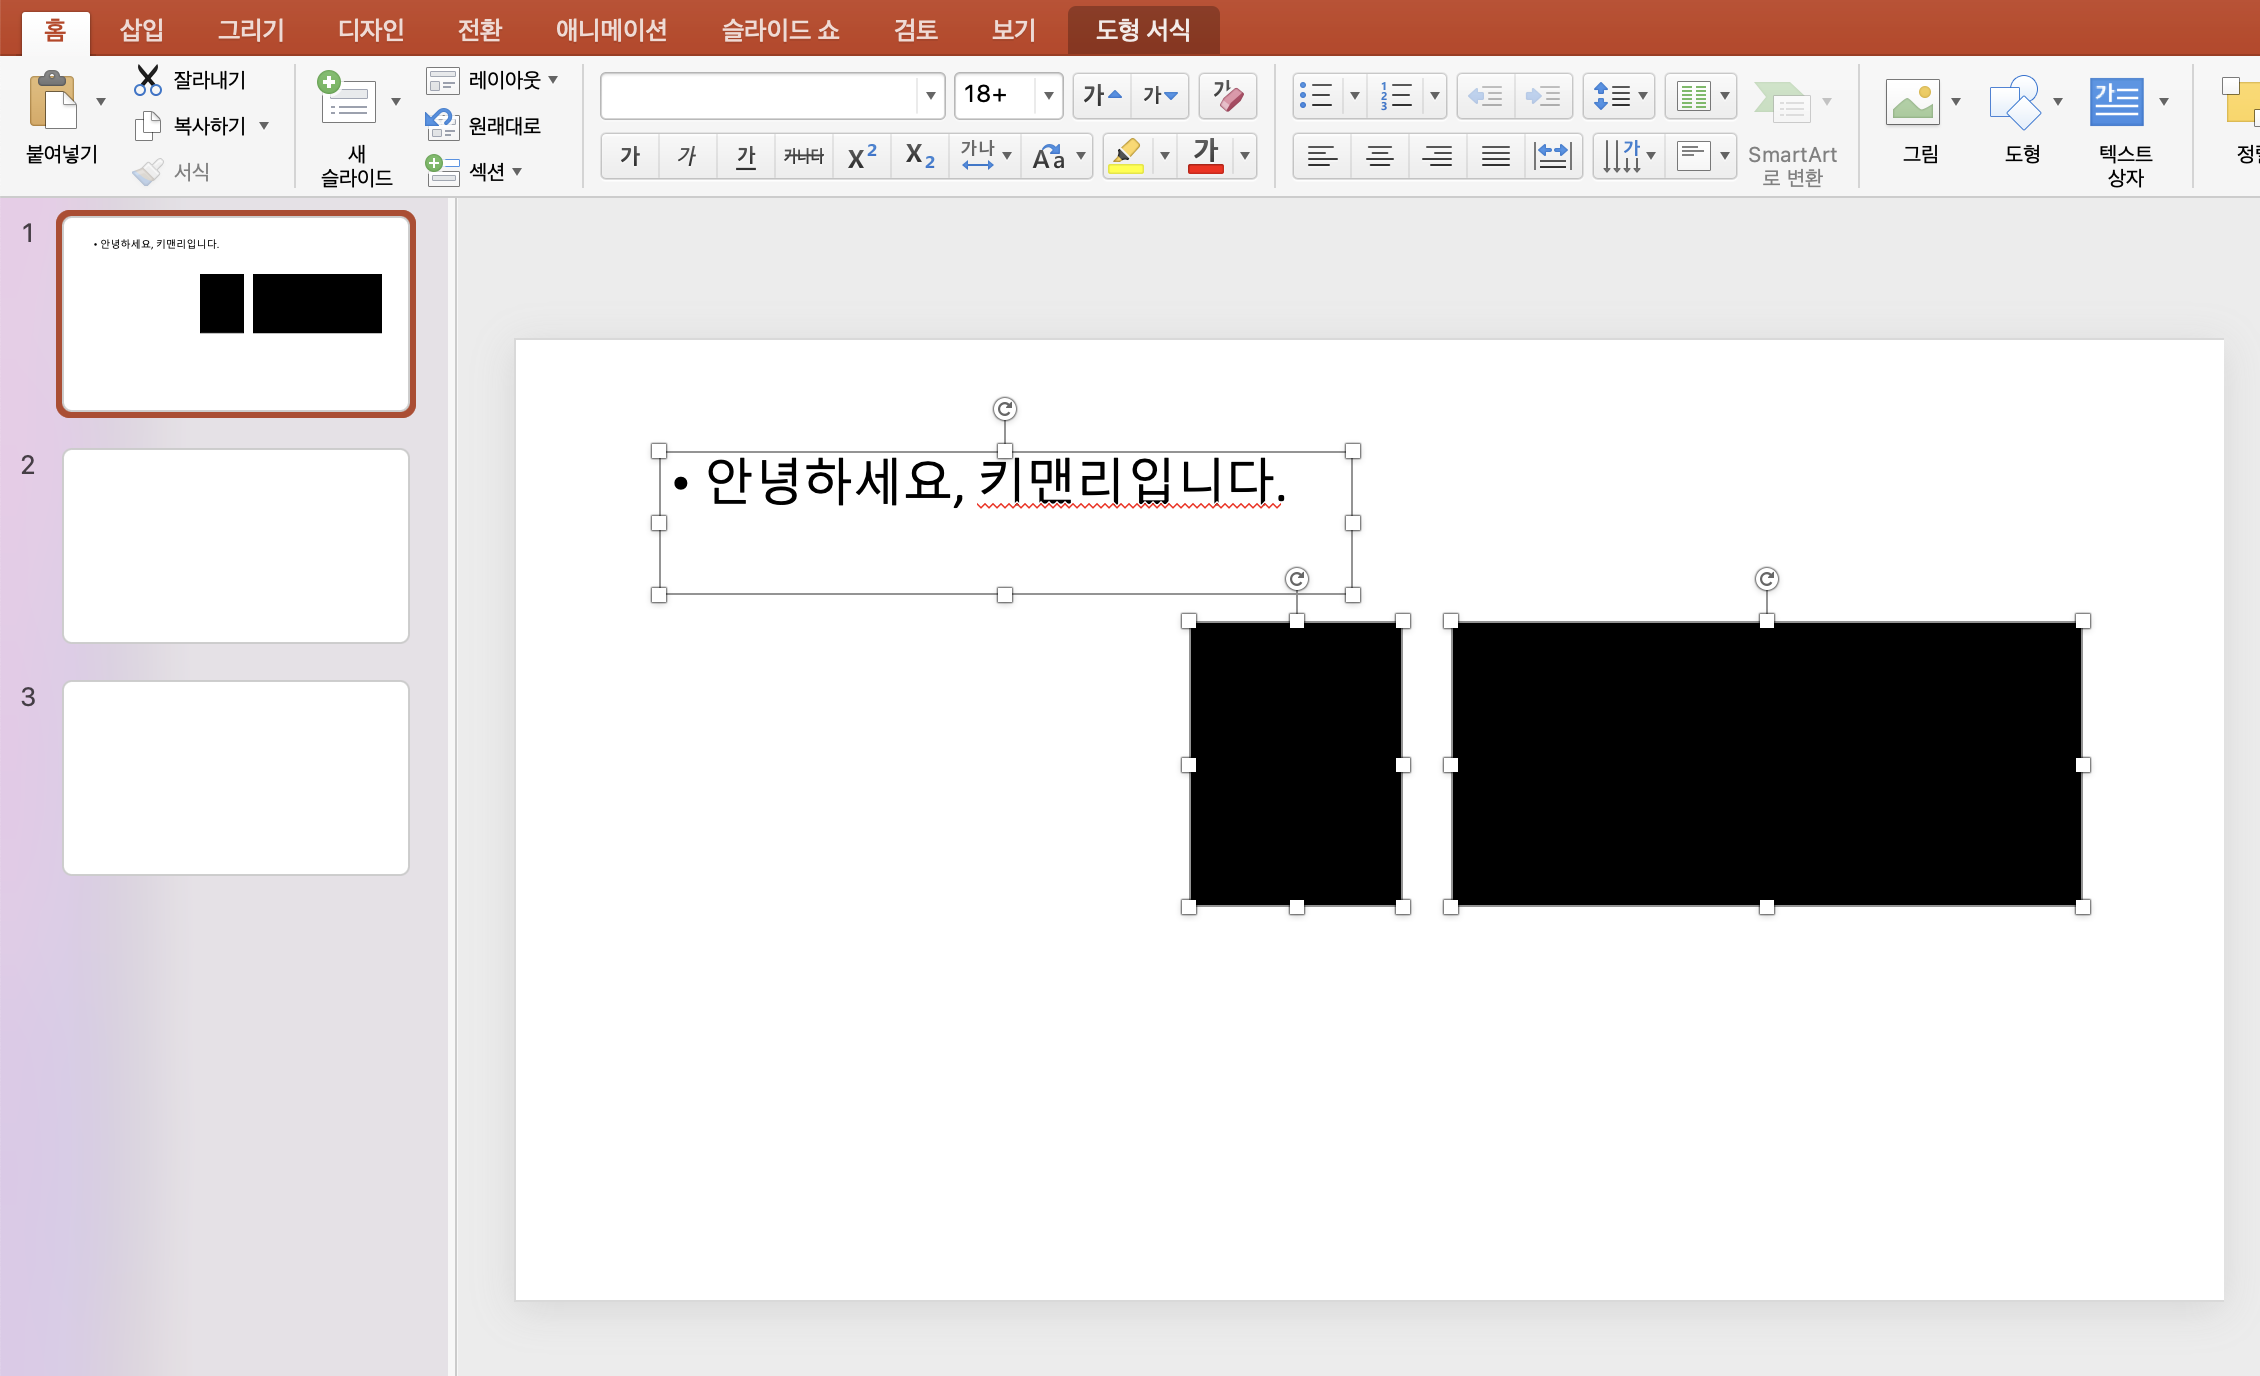Increase font size with the larger 가 icon

1101,96
